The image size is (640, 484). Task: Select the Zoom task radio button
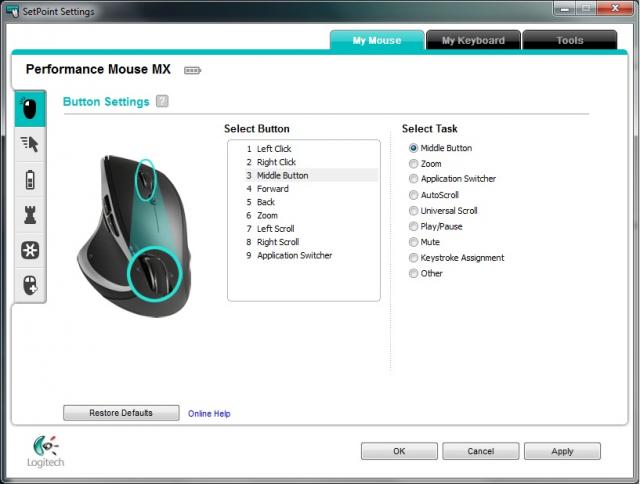pyautogui.click(x=413, y=164)
